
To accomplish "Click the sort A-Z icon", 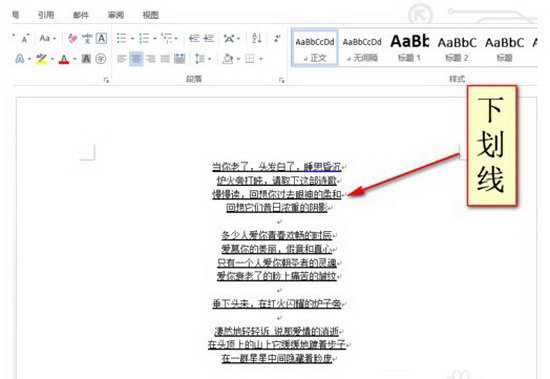I will click(257, 38).
